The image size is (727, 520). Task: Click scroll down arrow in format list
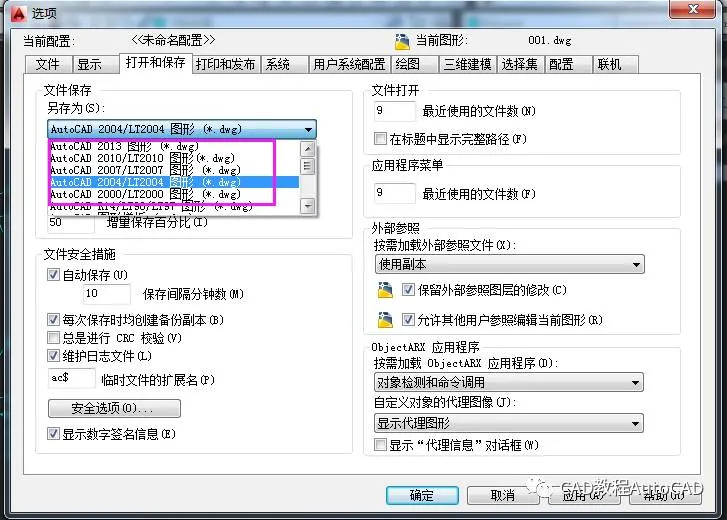(307, 206)
